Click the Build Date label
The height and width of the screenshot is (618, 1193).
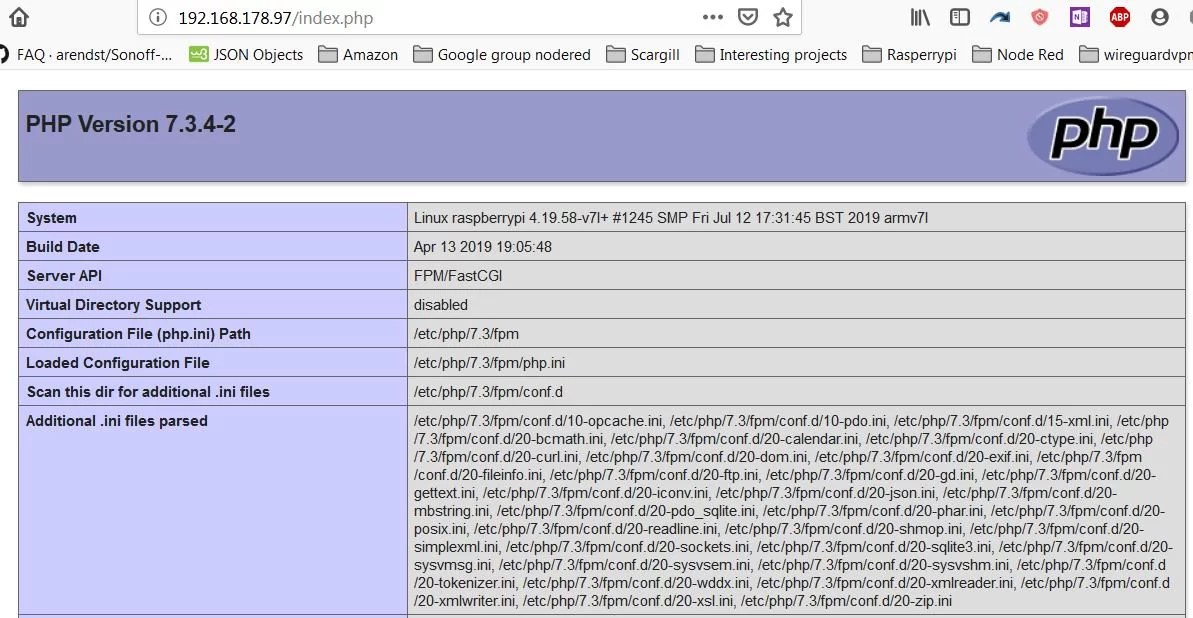click(x=63, y=247)
